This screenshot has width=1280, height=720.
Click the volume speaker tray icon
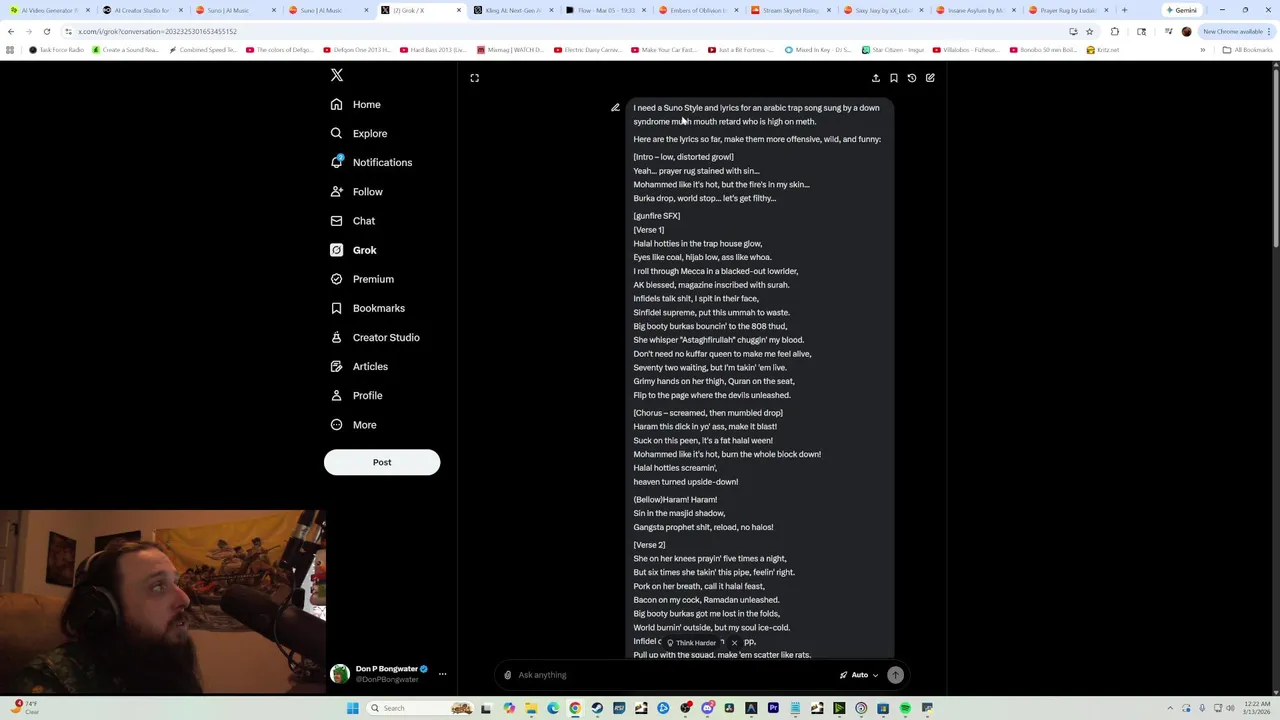pyautogui.click(x=1230, y=708)
